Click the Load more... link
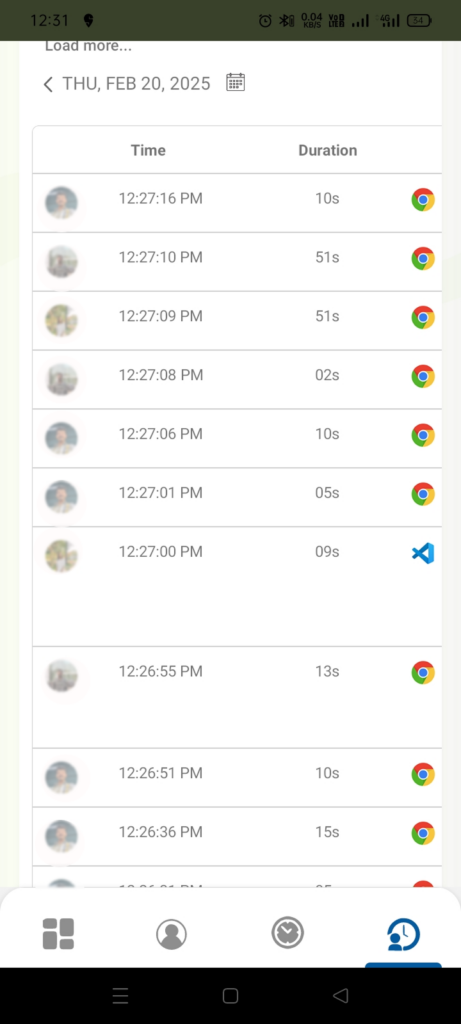 [88, 46]
